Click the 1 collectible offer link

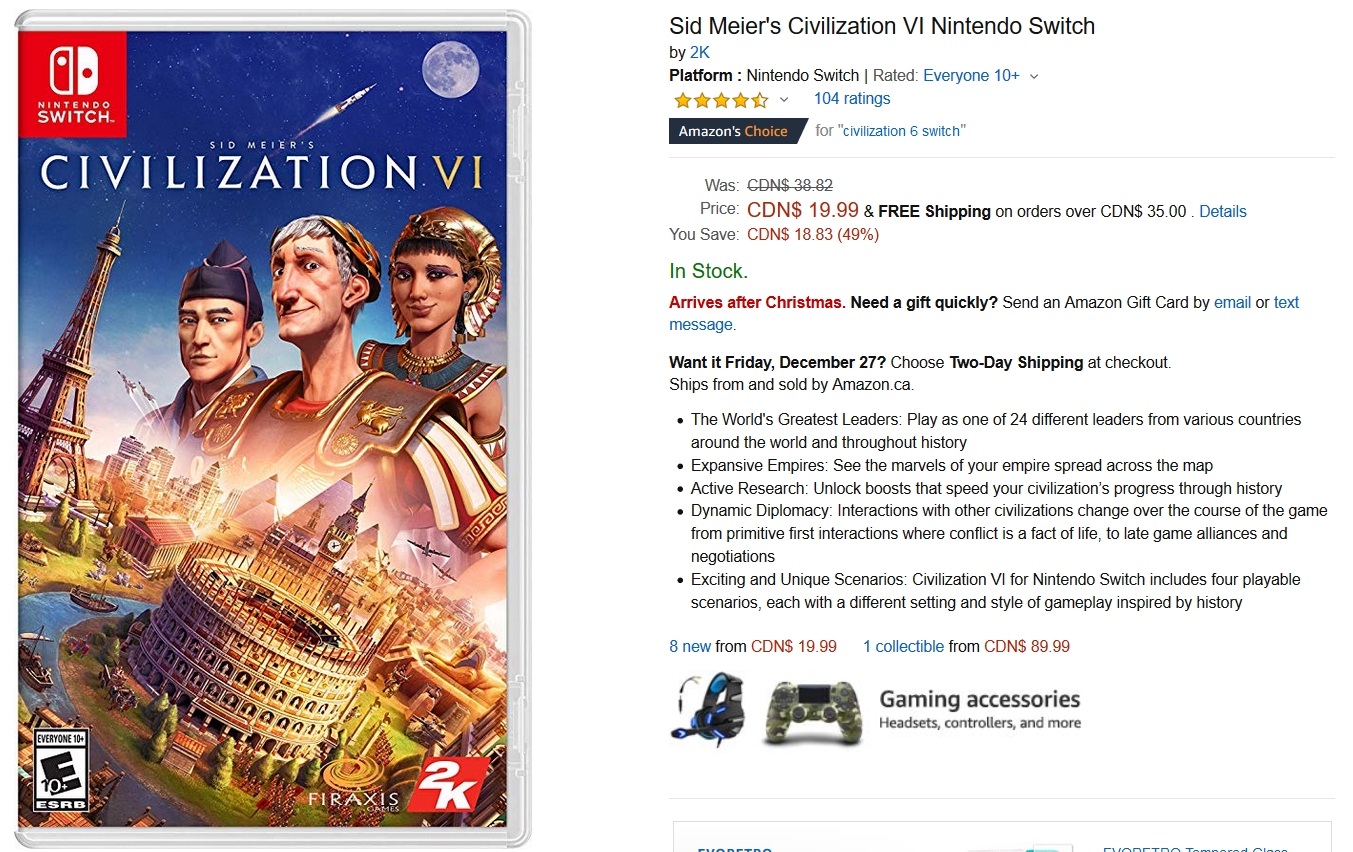(903, 646)
